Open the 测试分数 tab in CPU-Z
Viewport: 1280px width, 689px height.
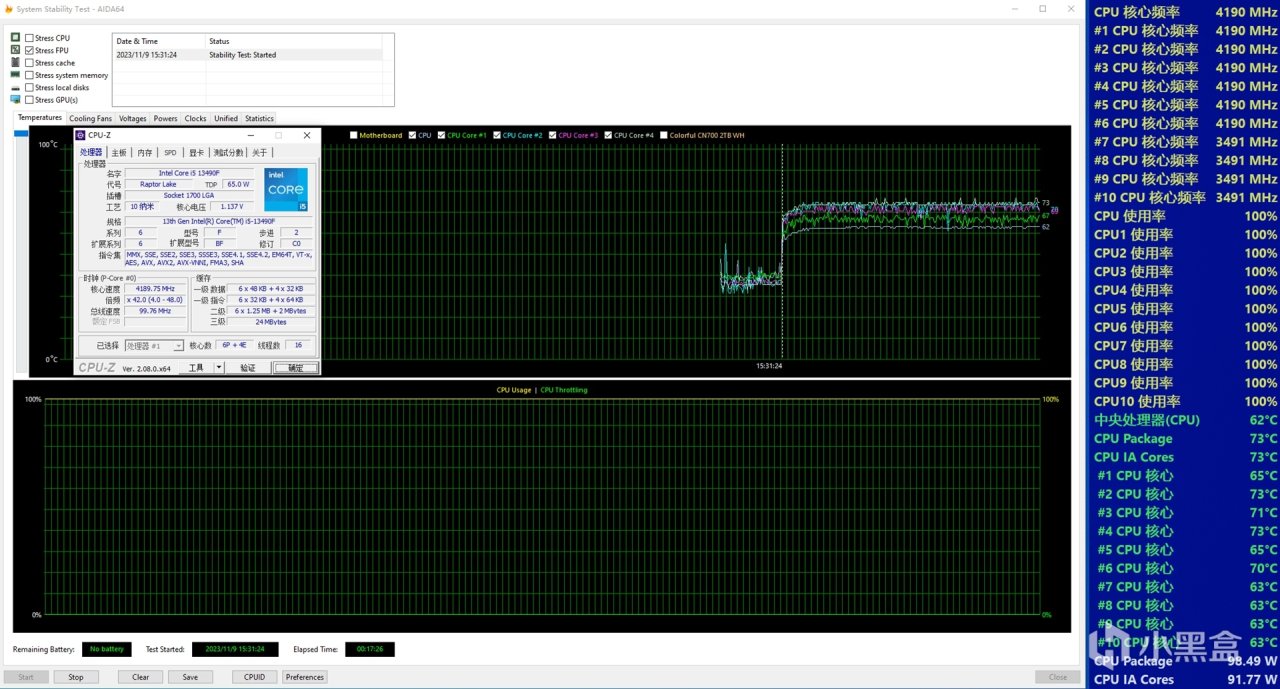tap(228, 152)
